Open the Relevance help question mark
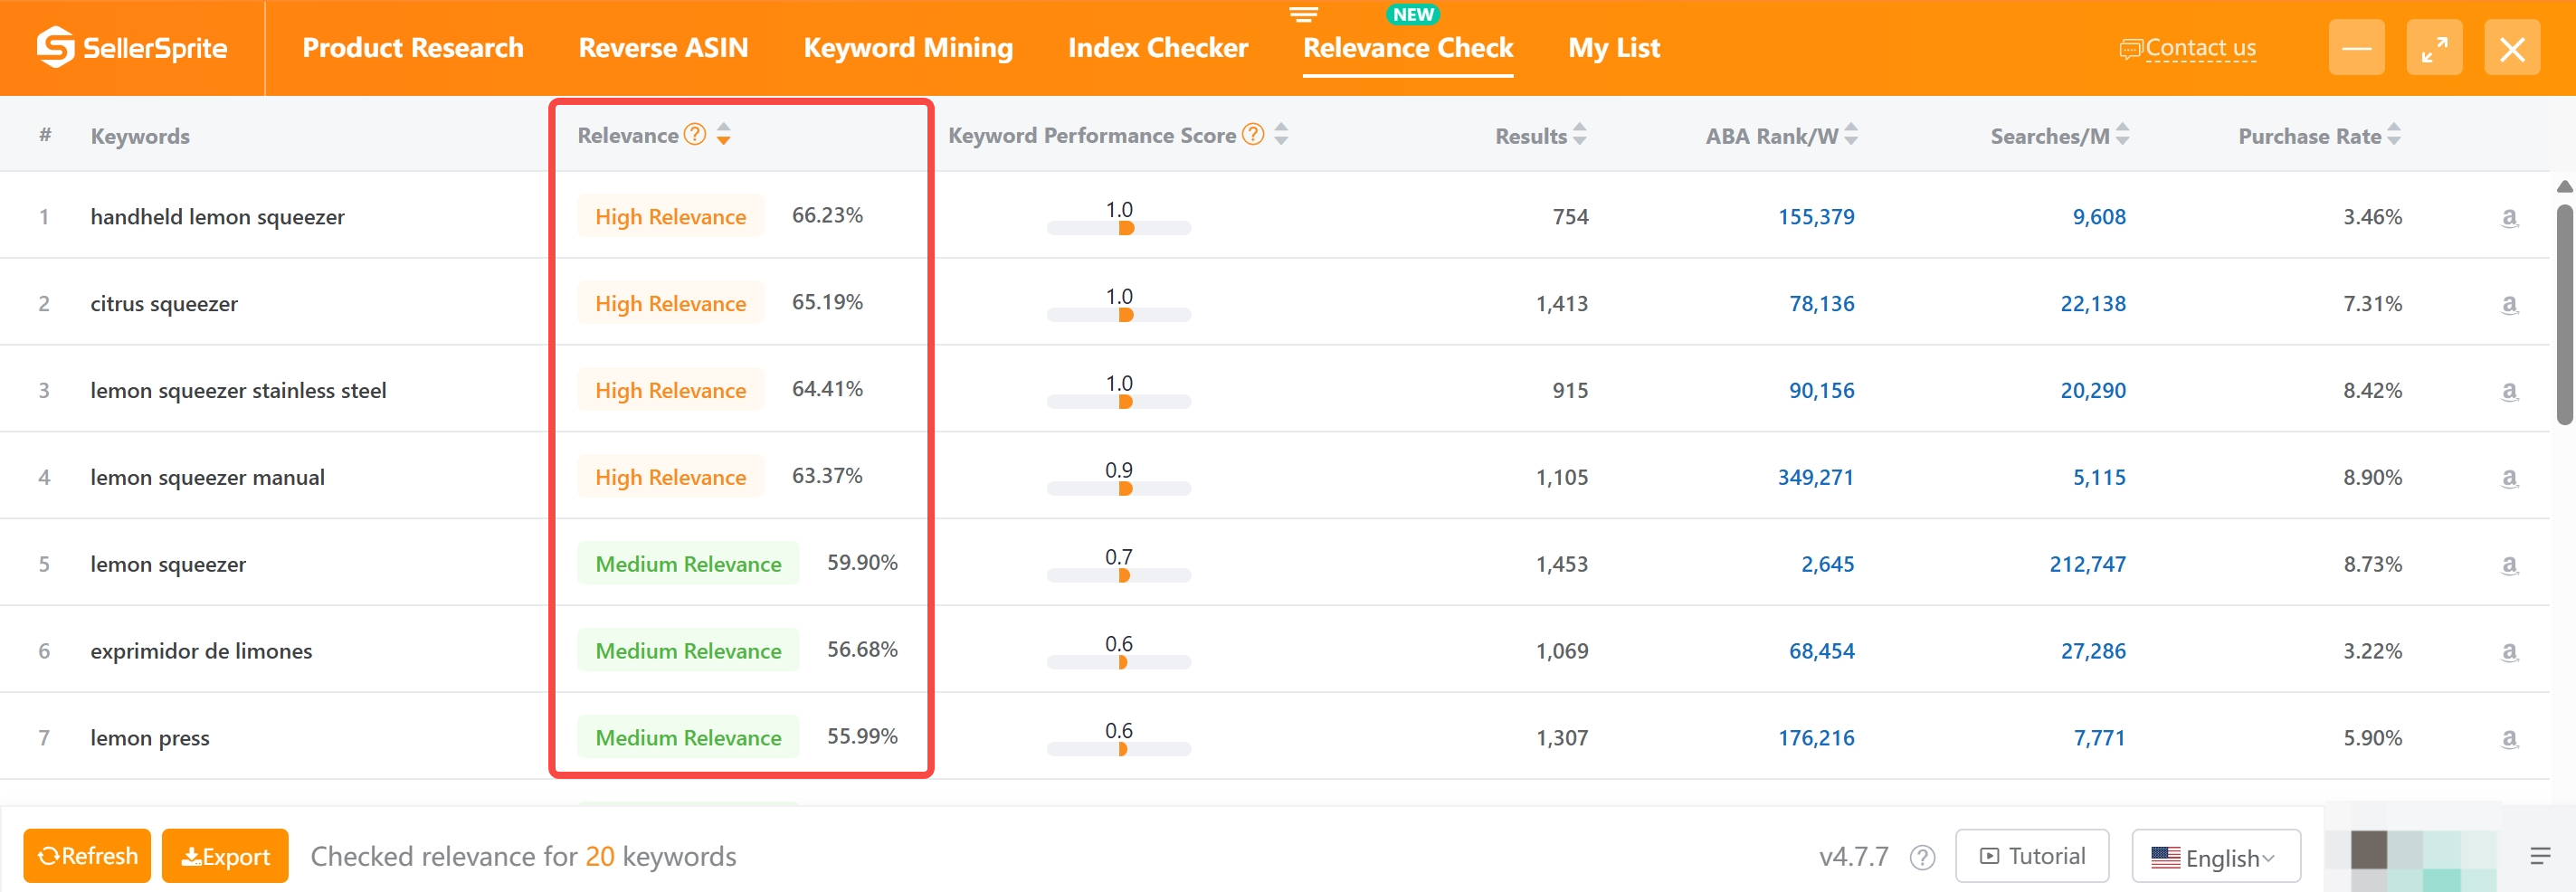This screenshot has height=892, width=2576. [x=695, y=134]
